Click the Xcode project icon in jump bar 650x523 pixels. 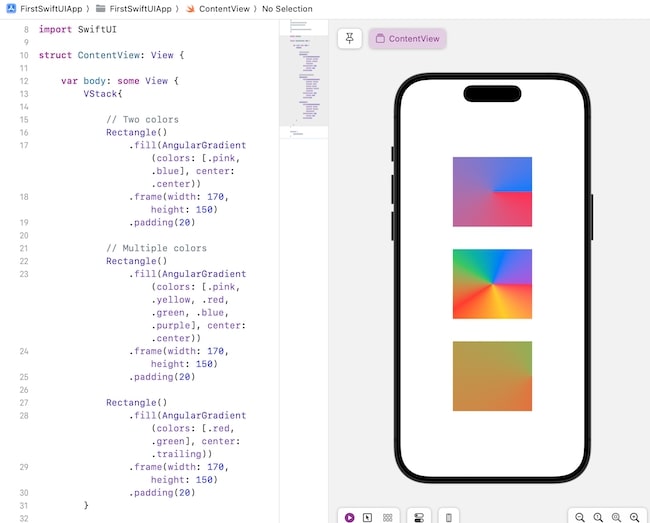coord(11,8)
